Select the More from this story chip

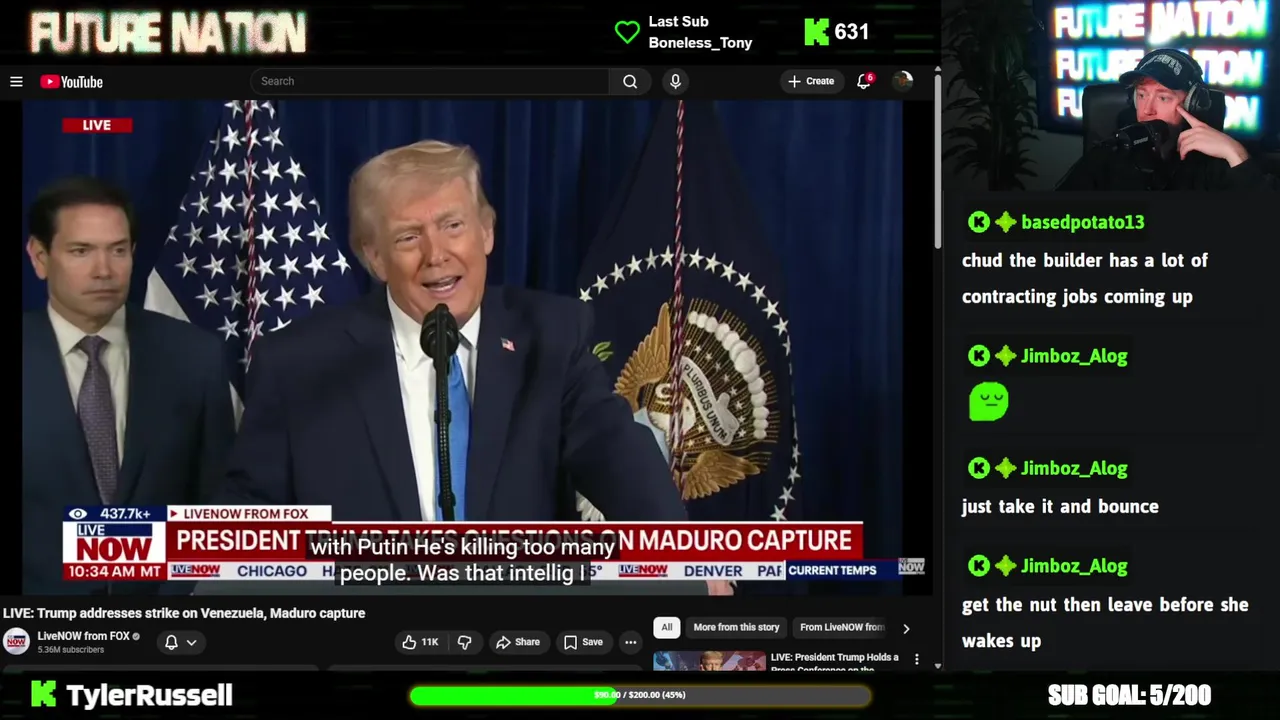click(x=736, y=627)
